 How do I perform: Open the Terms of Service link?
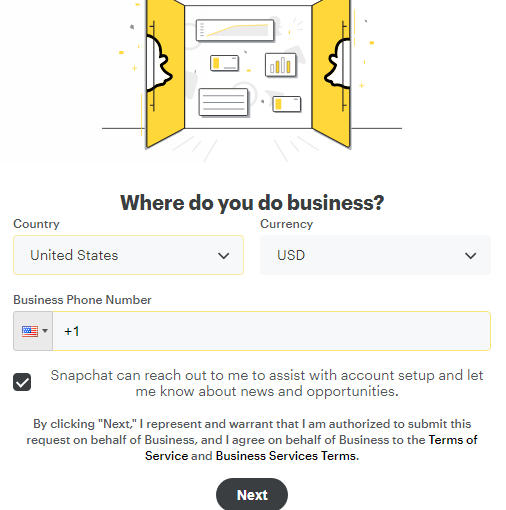(311, 448)
